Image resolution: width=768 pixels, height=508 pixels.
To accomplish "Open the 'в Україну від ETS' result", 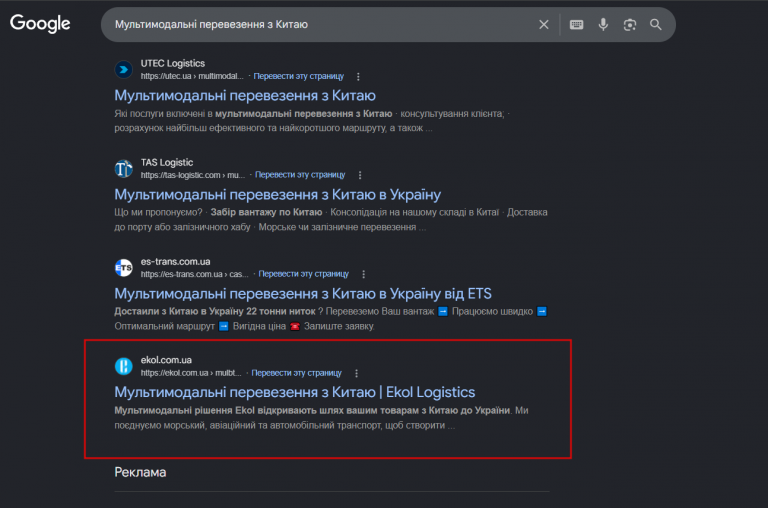I will point(303,293).
